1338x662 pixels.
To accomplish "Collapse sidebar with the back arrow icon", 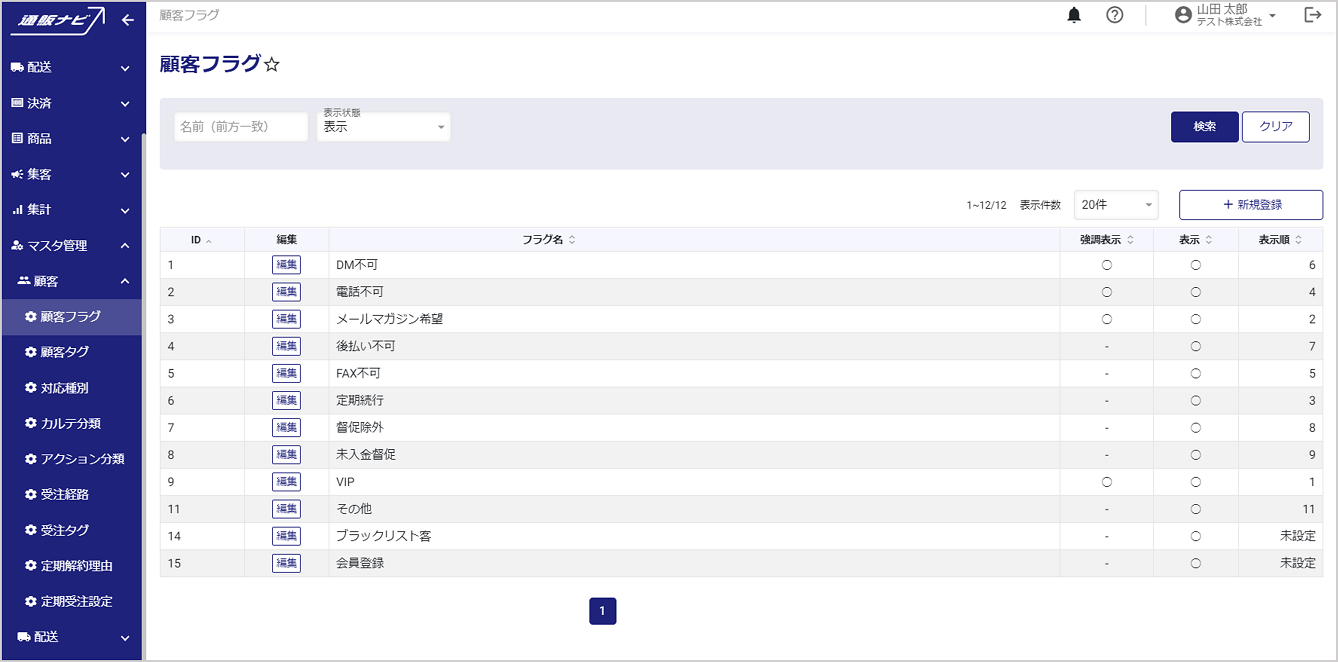I will 127,19.
